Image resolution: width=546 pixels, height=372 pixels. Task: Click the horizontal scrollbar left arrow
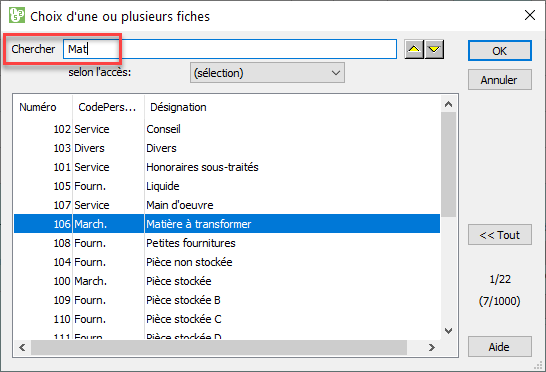(x=22, y=347)
